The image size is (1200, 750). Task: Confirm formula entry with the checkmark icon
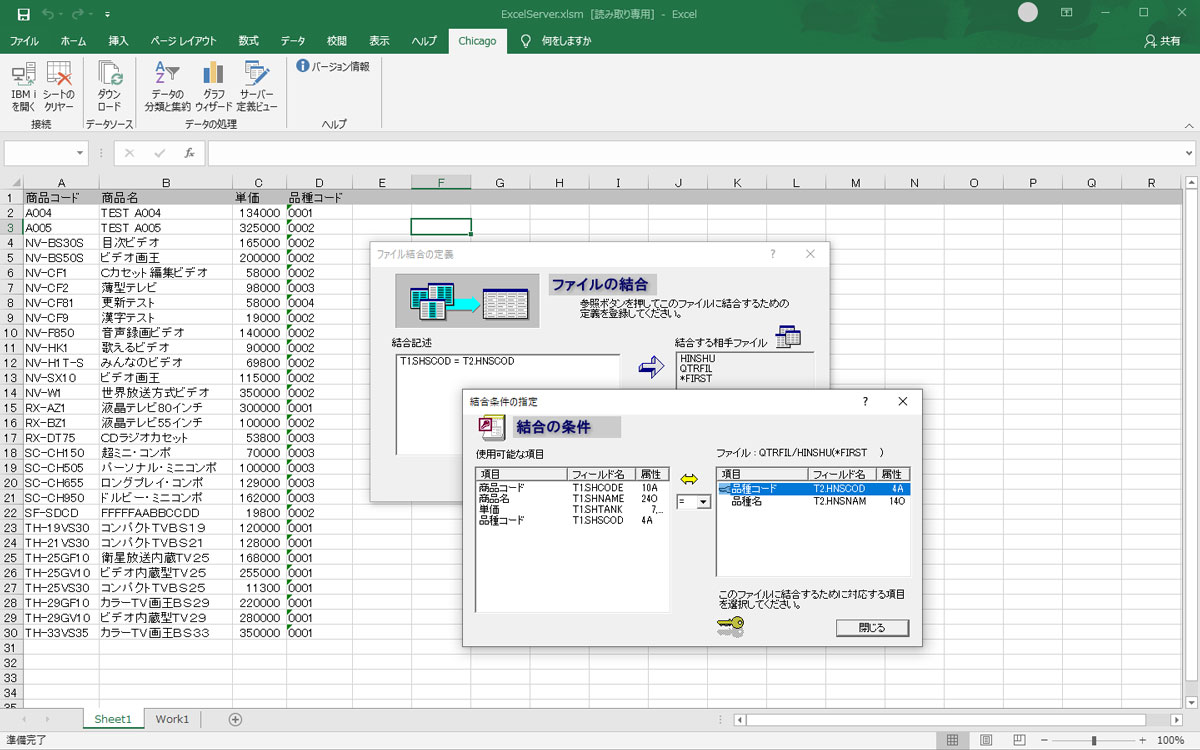pyautogui.click(x=159, y=153)
